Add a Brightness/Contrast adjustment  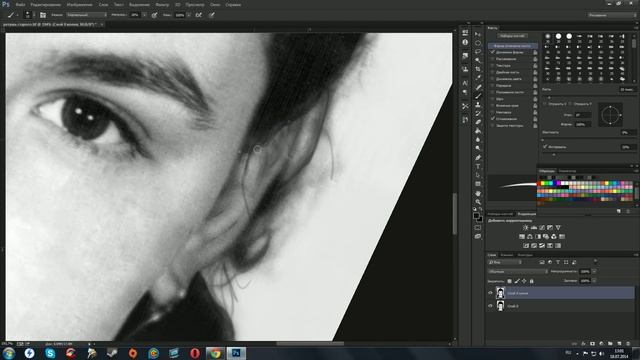526,227
